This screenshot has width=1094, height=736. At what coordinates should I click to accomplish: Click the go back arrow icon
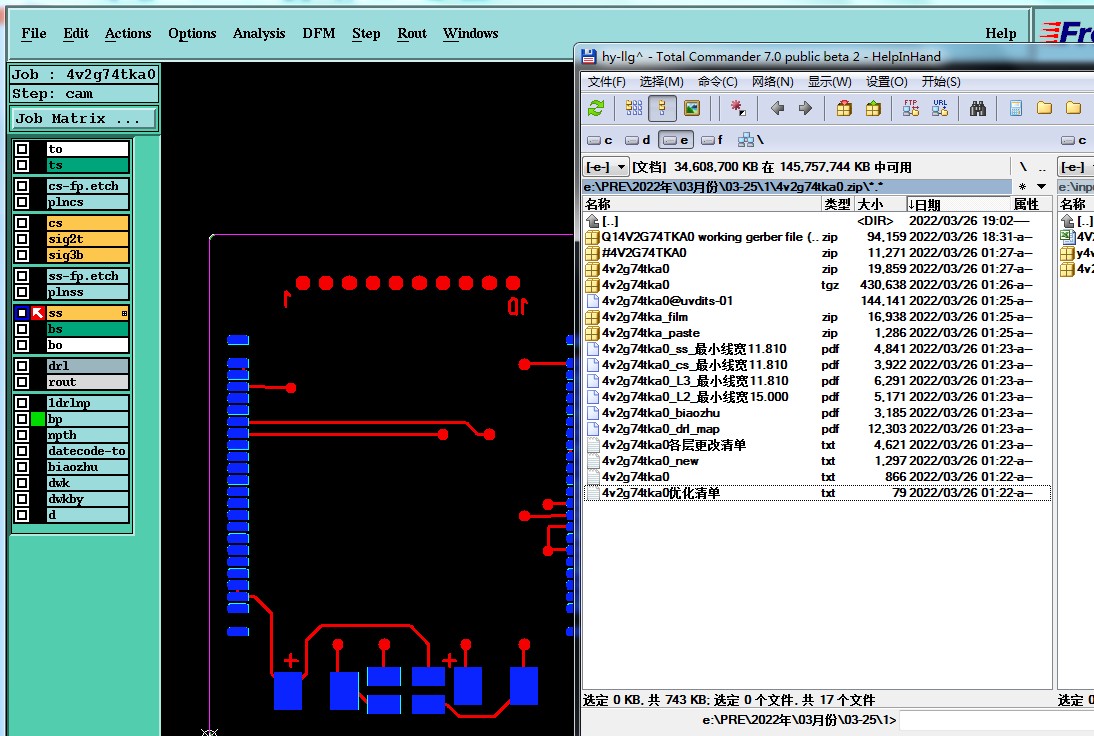(x=777, y=108)
